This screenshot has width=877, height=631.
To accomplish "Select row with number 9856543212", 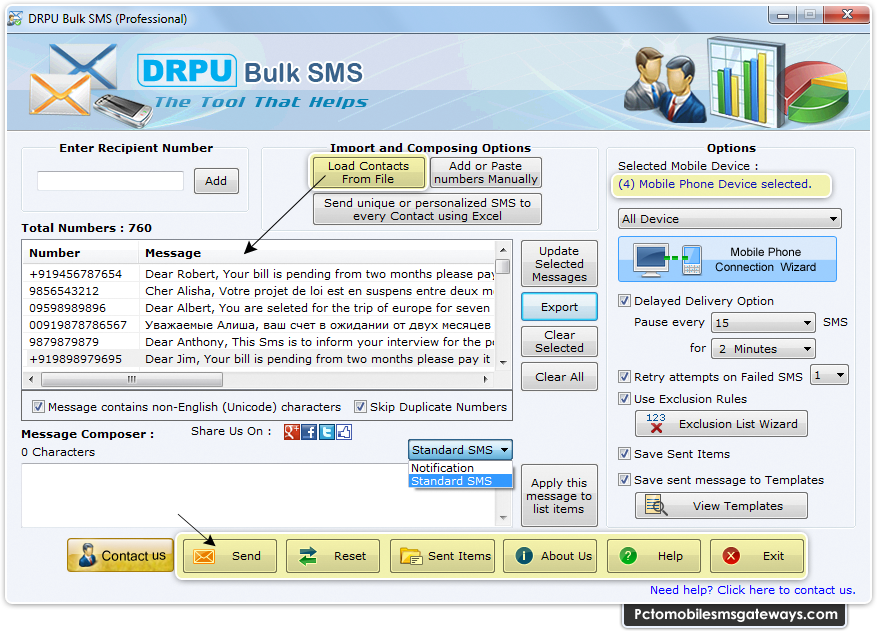I will pos(260,291).
